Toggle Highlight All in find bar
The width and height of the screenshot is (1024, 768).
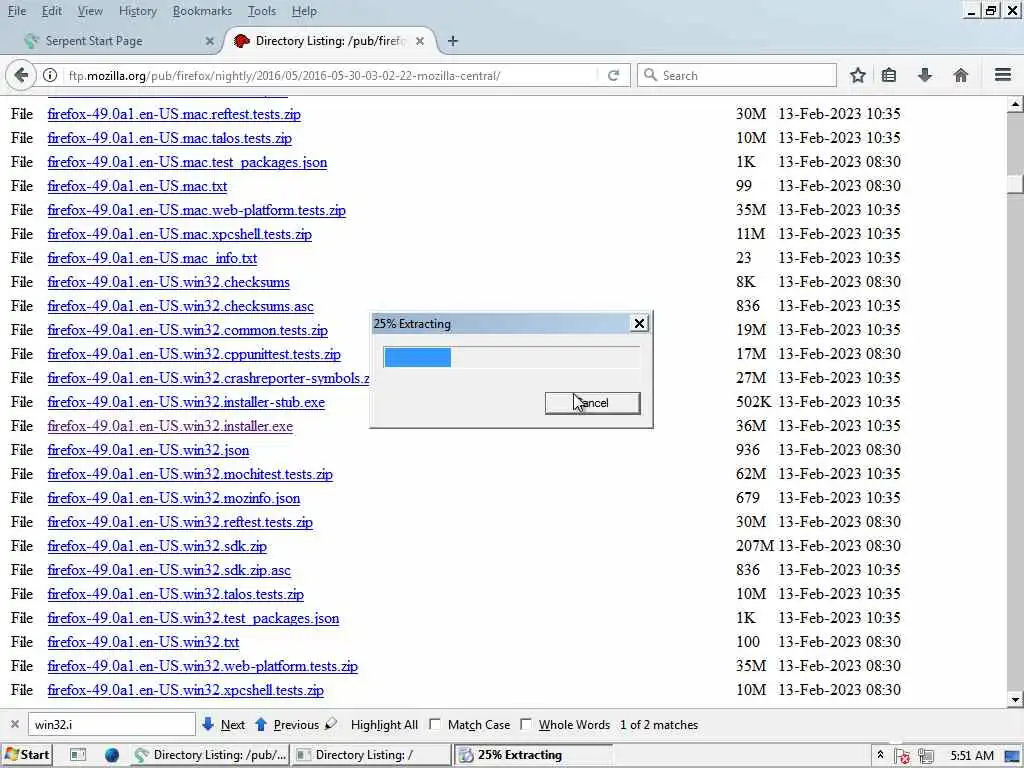[384, 725]
